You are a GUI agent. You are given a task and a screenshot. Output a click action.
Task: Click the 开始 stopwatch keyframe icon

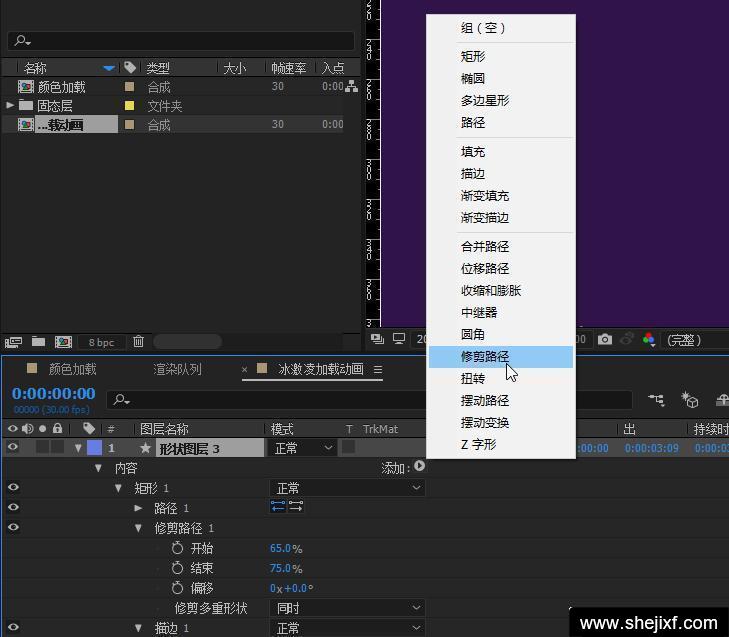coord(178,548)
